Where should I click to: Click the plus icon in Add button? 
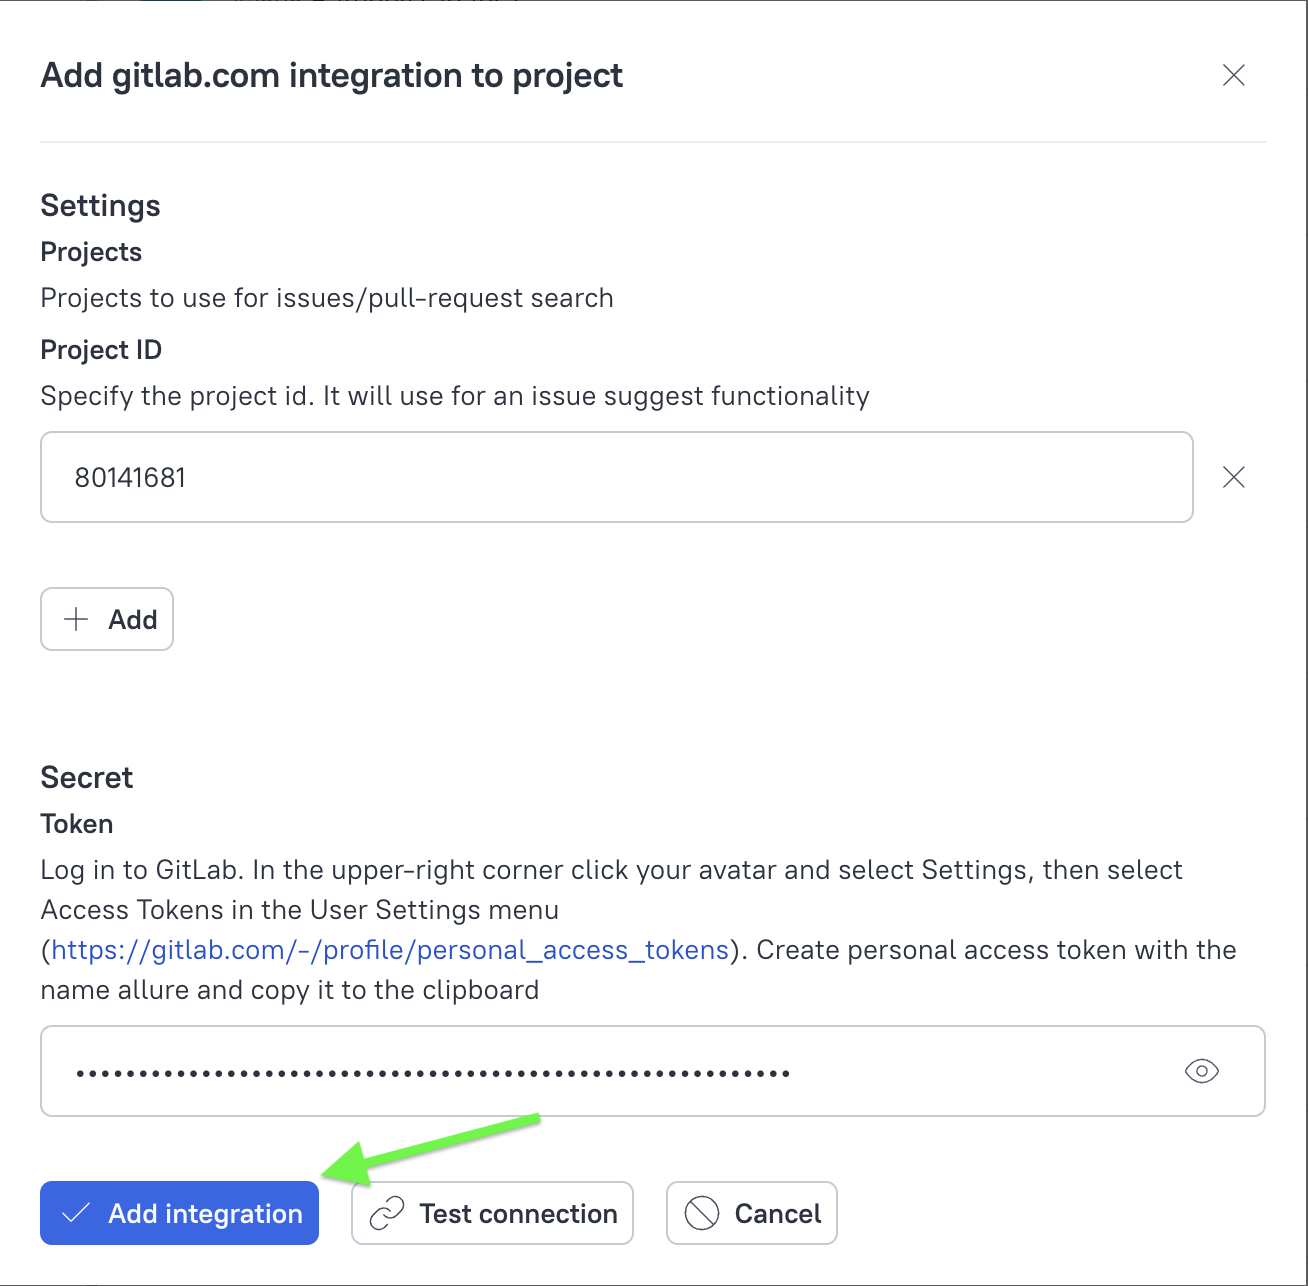tap(76, 619)
